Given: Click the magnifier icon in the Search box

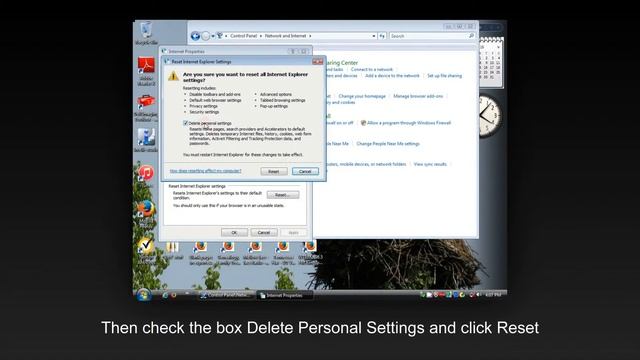Looking at the screenshot, I should 471,36.
